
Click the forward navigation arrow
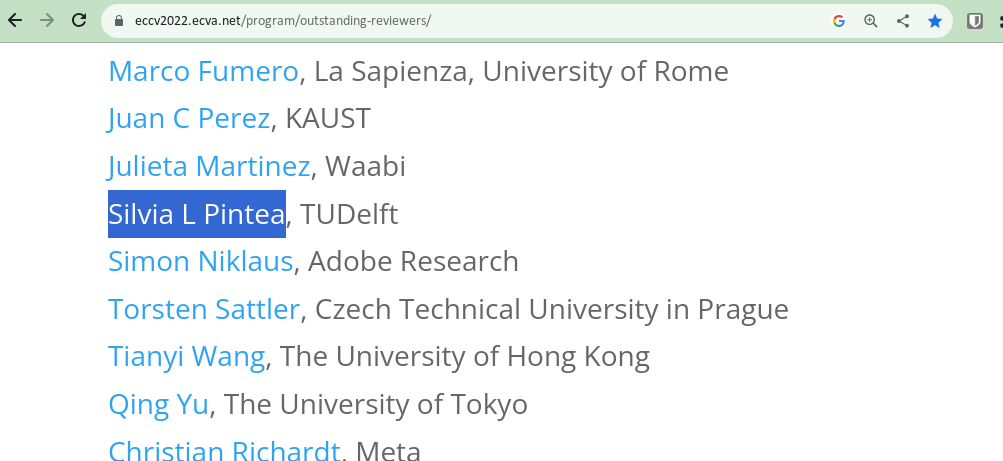click(47, 20)
